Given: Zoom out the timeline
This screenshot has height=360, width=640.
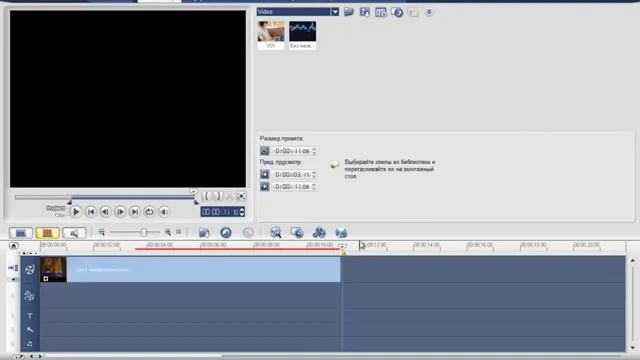Looking at the screenshot, I should click(102, 232).
